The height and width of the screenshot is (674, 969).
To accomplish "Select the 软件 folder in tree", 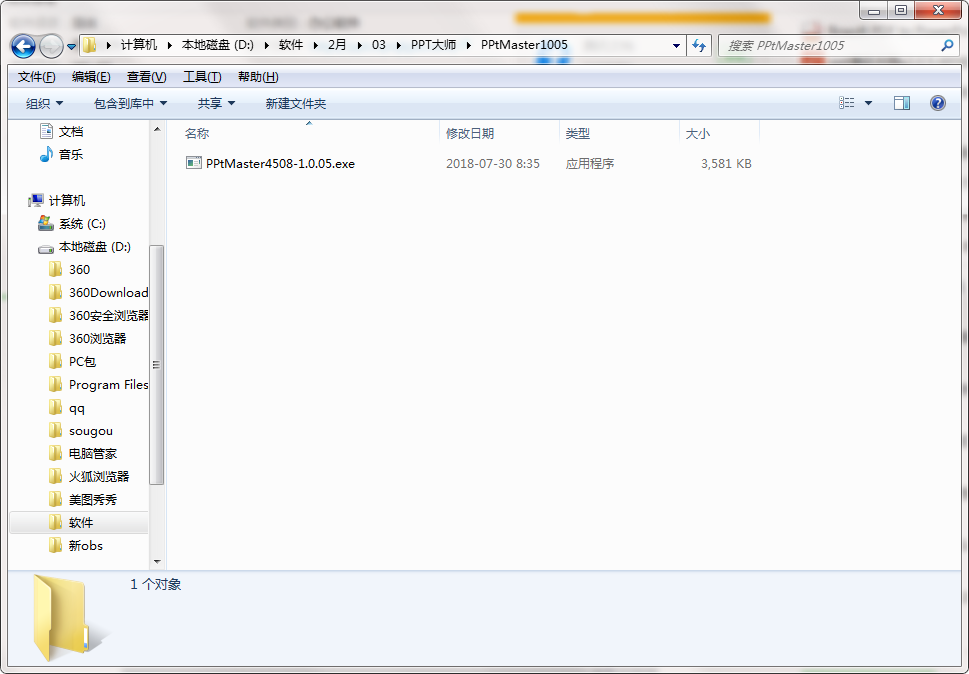I will [x=81, y=523].
